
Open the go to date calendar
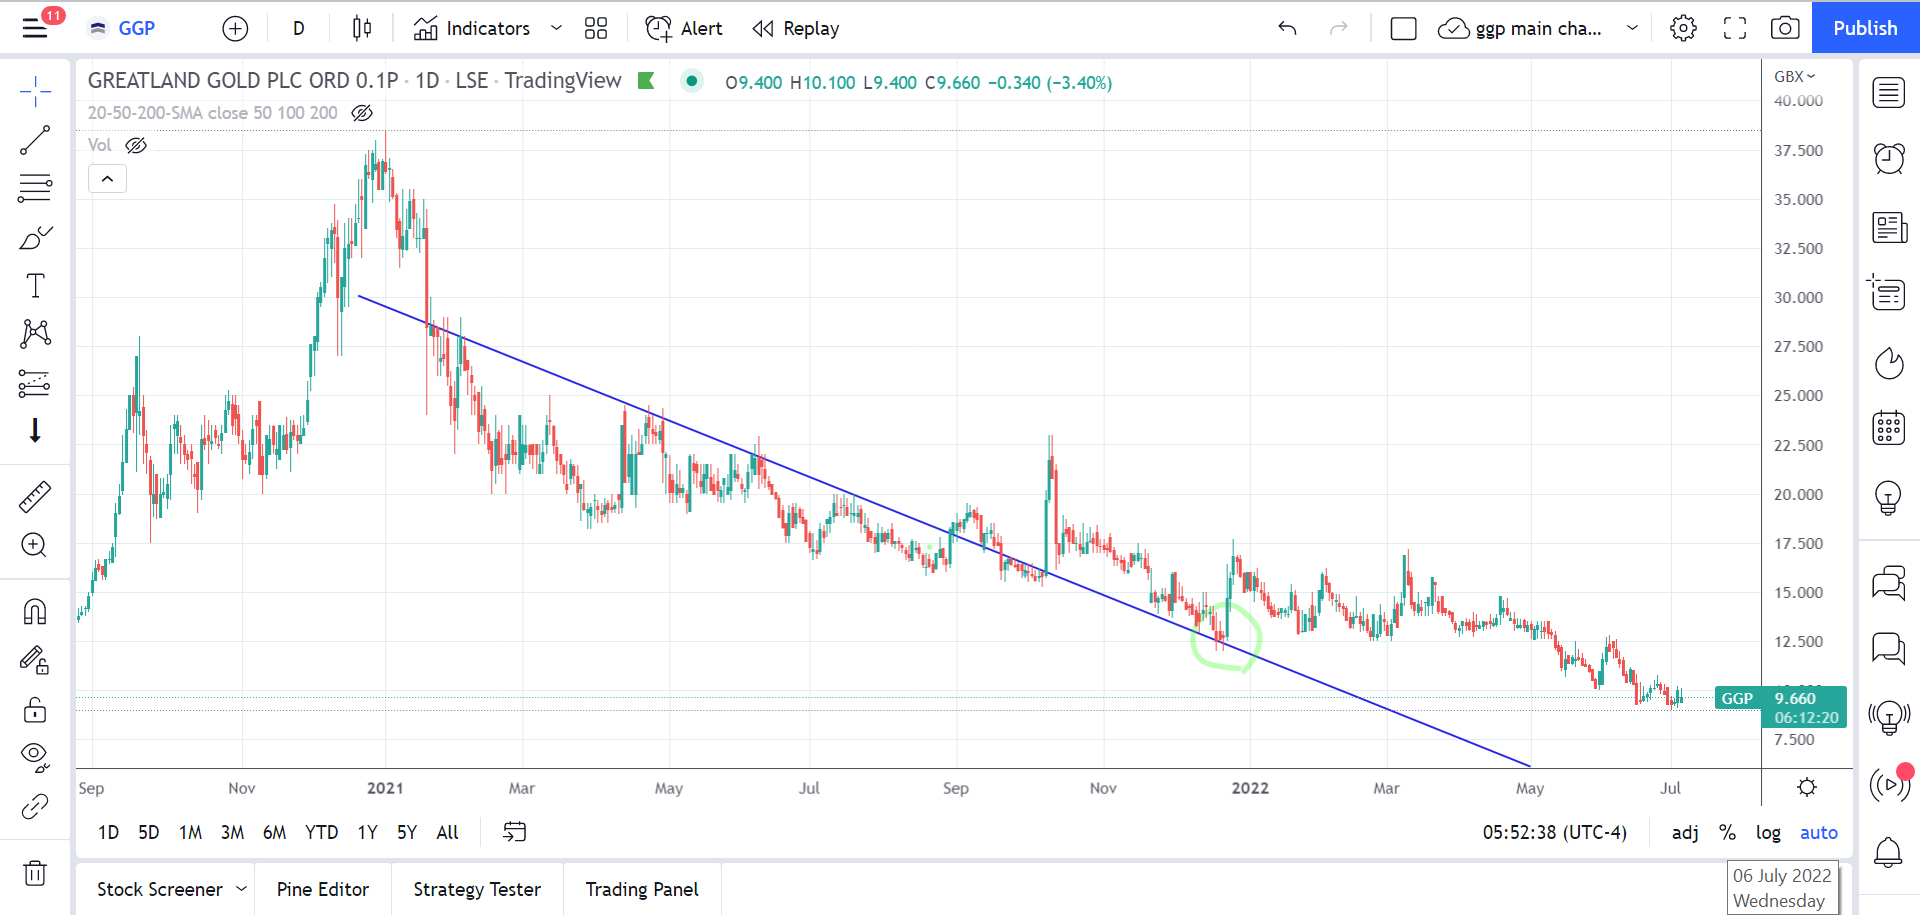514,832
